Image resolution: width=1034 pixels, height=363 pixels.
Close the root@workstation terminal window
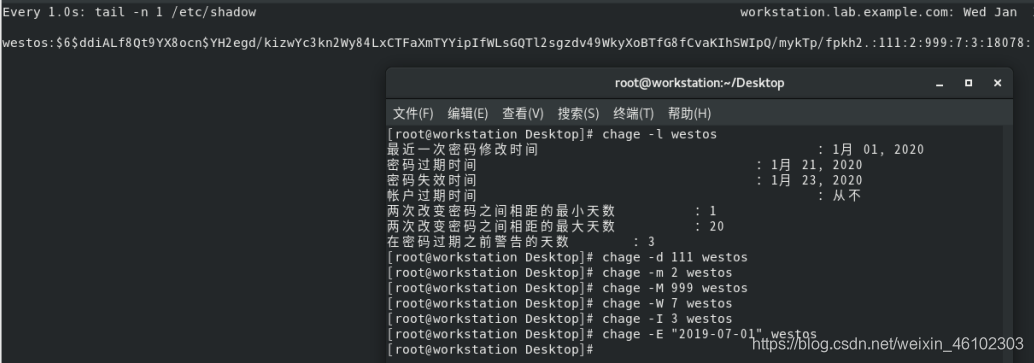997,83
